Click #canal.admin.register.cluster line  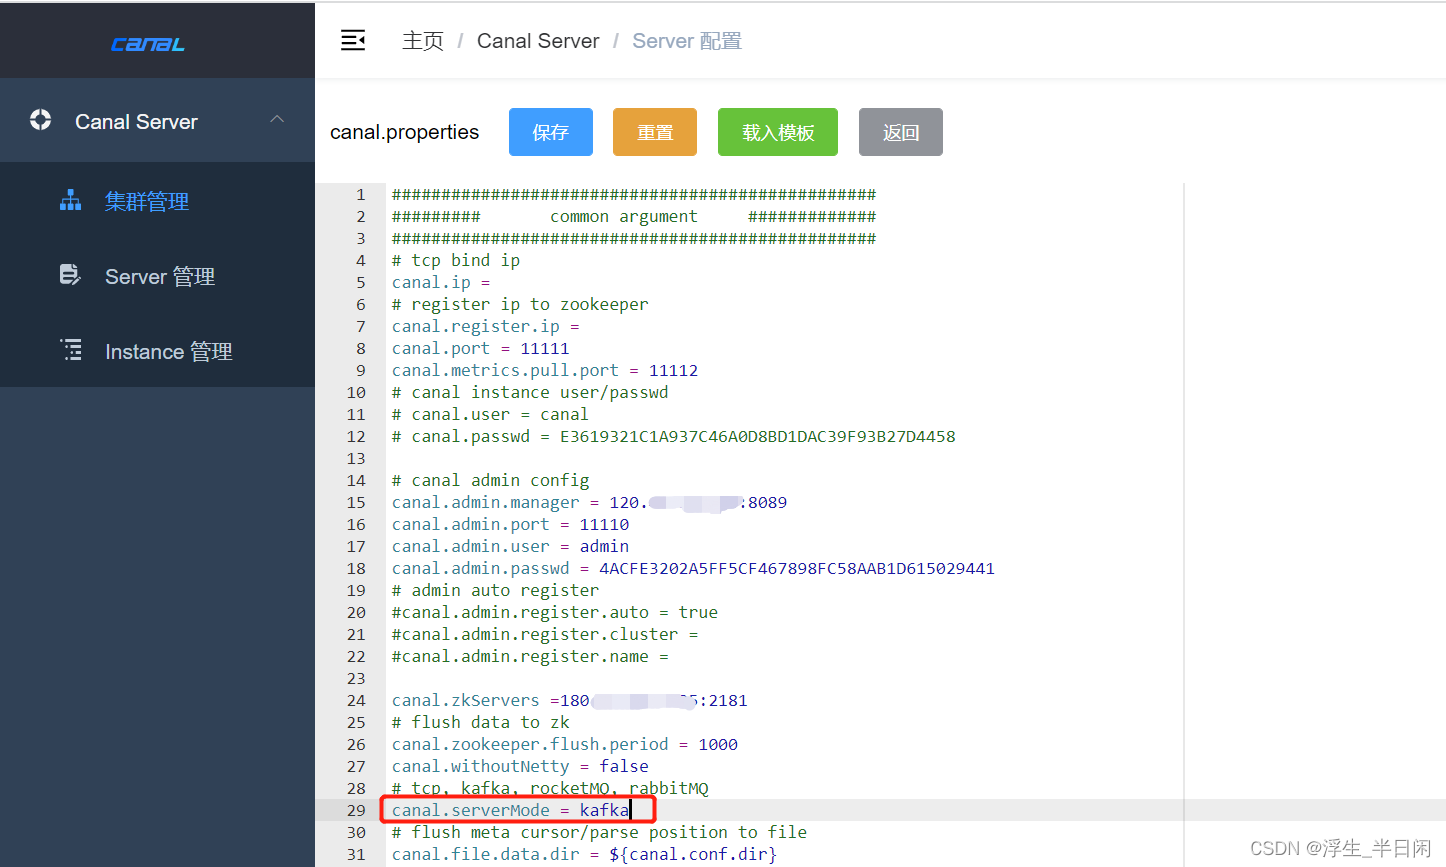[x=545, y=634]
